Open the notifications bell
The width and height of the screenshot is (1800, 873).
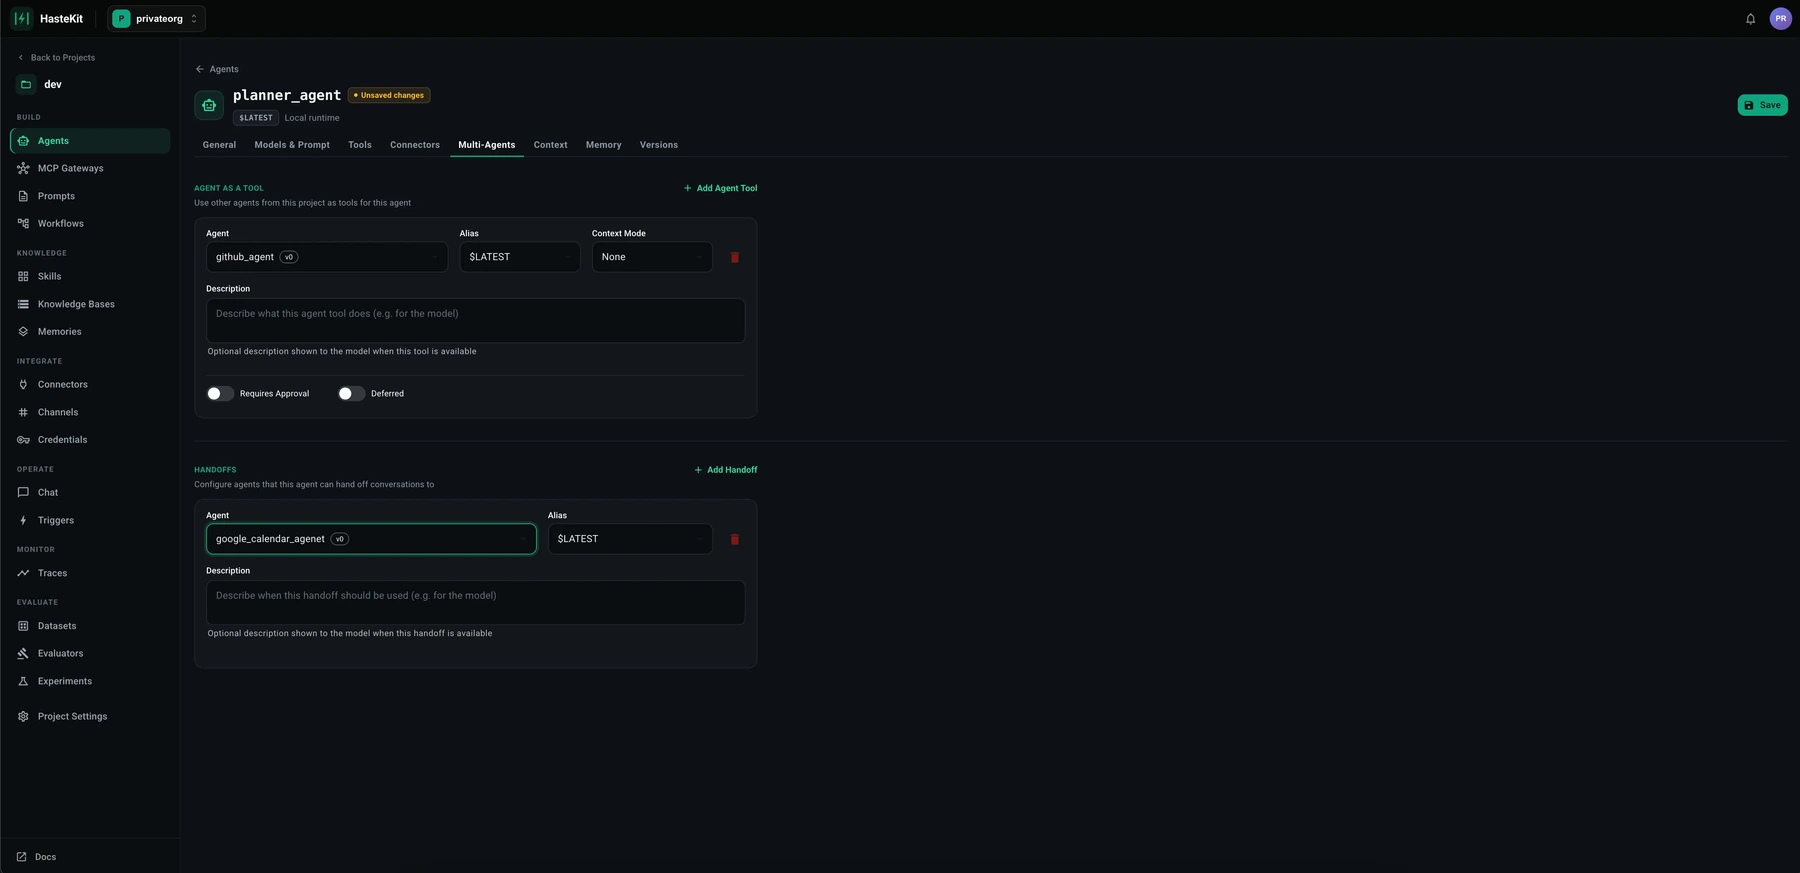pos(1750,19)
